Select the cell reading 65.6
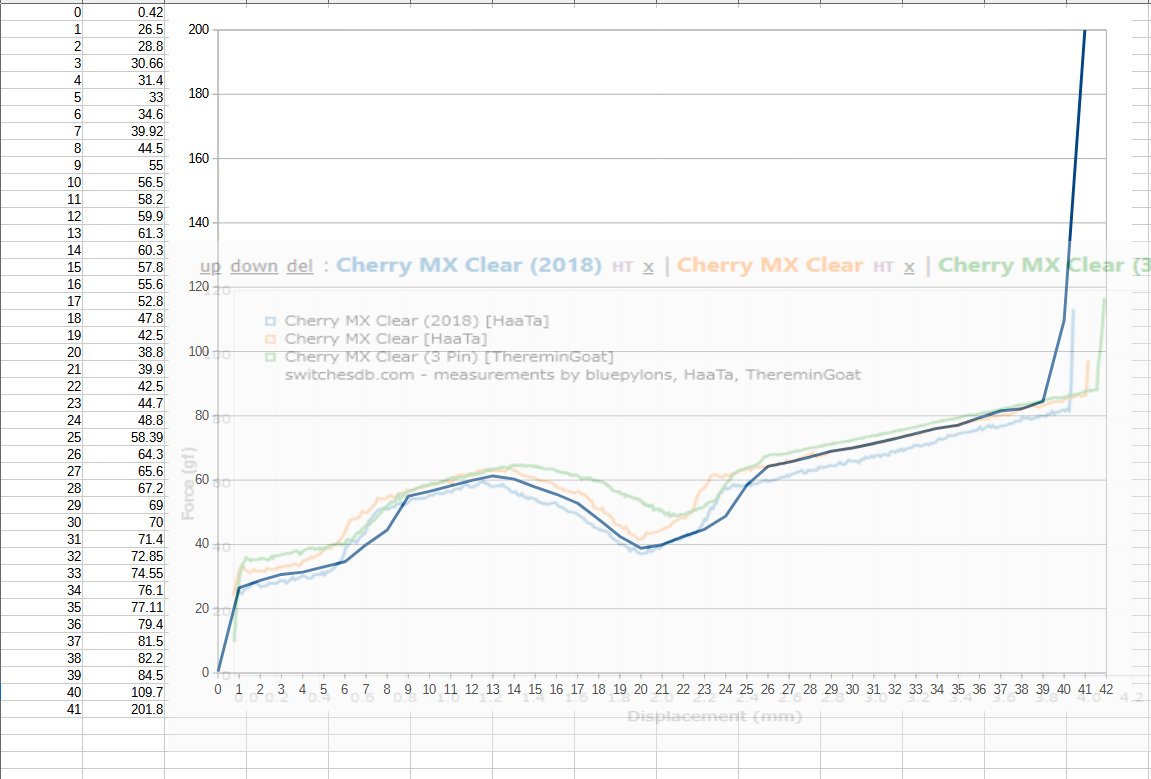The image size is (1151, 779). point(124,471)
